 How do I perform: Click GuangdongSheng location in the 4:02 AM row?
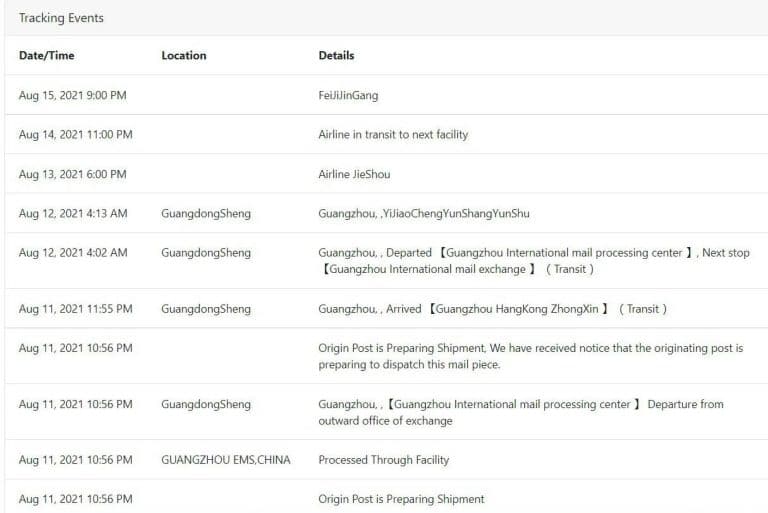[x=206, y=253]
